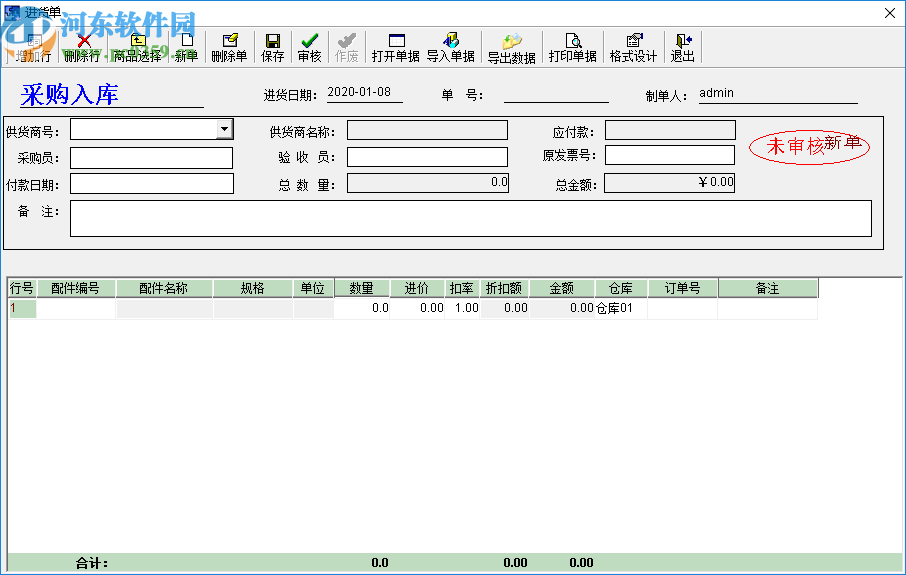
Task: Click the 行号 column header
Action: (x=22, y=288)
